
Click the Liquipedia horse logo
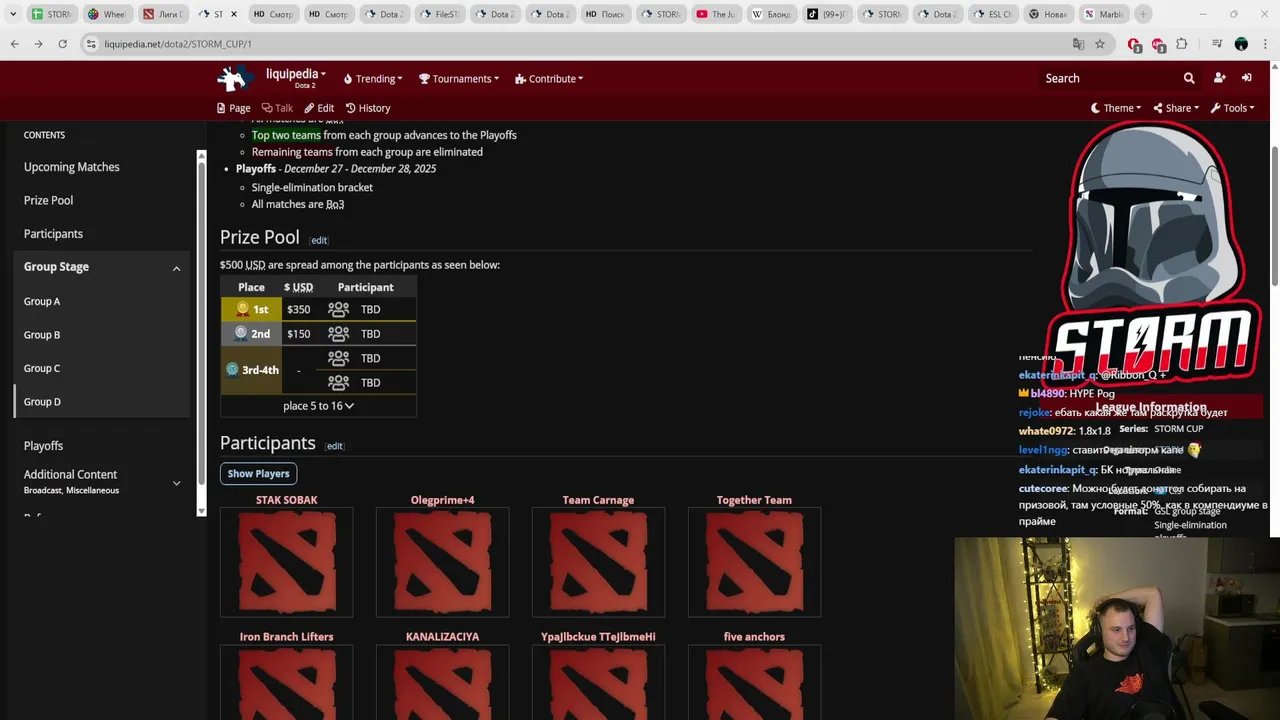pos(234,78)
